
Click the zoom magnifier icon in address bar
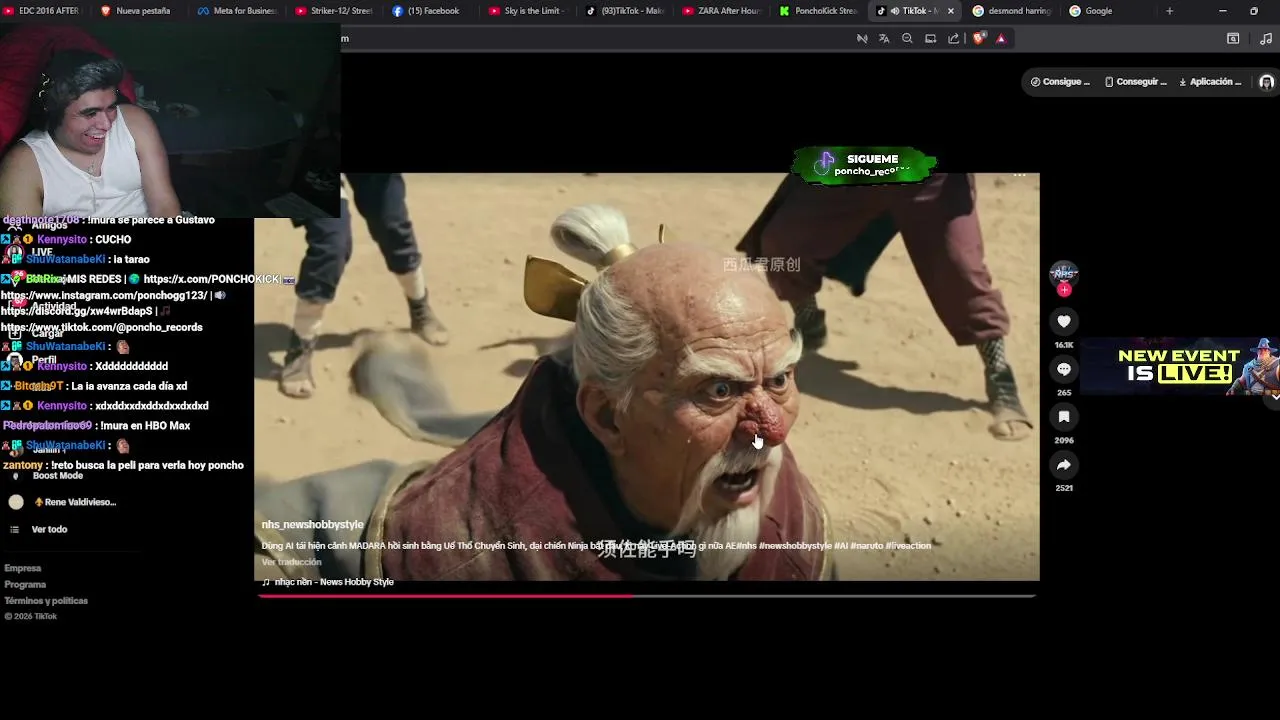pos(907,38)
